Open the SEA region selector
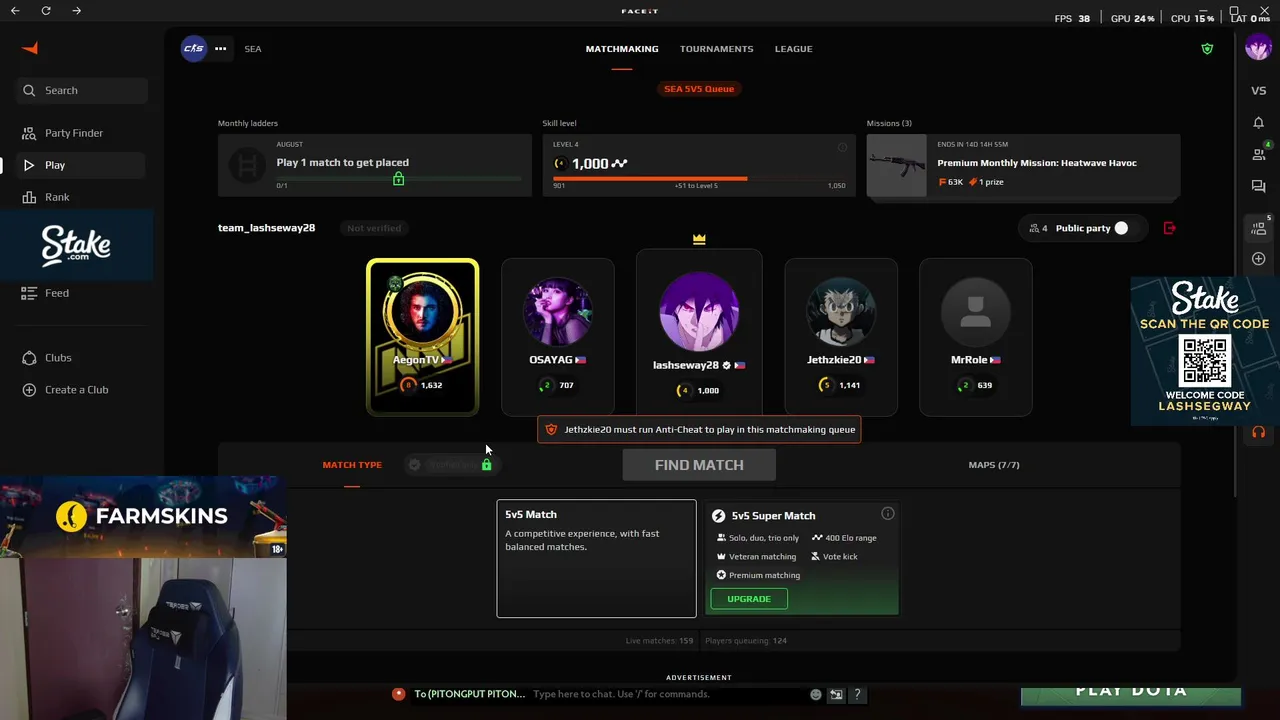 [x=253, y=48]
